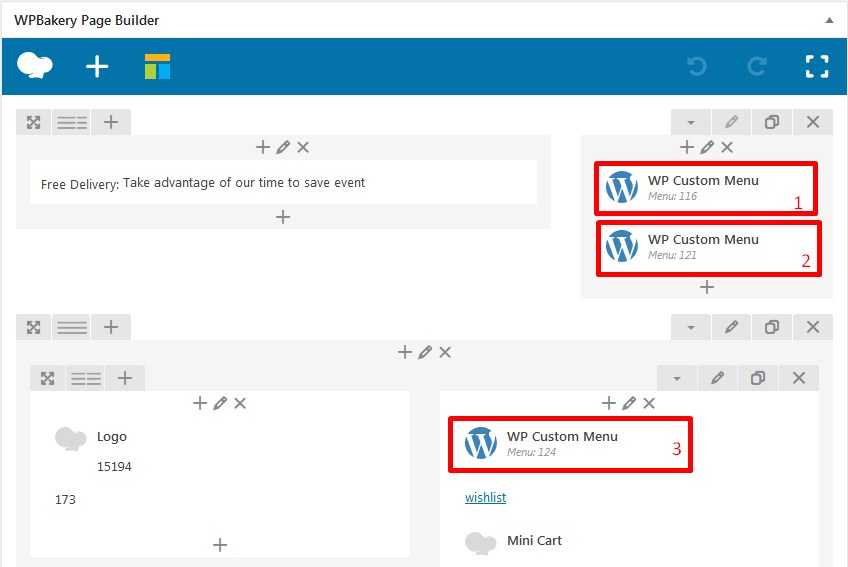
Task: Select WP Custom Menu 116 element
Action: coord(706,188)
